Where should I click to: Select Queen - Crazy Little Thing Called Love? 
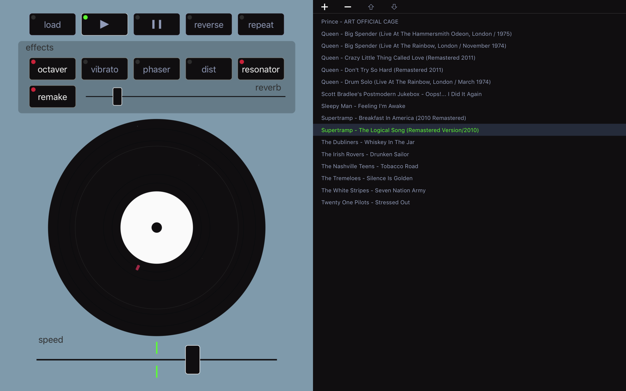coord(470,58)
